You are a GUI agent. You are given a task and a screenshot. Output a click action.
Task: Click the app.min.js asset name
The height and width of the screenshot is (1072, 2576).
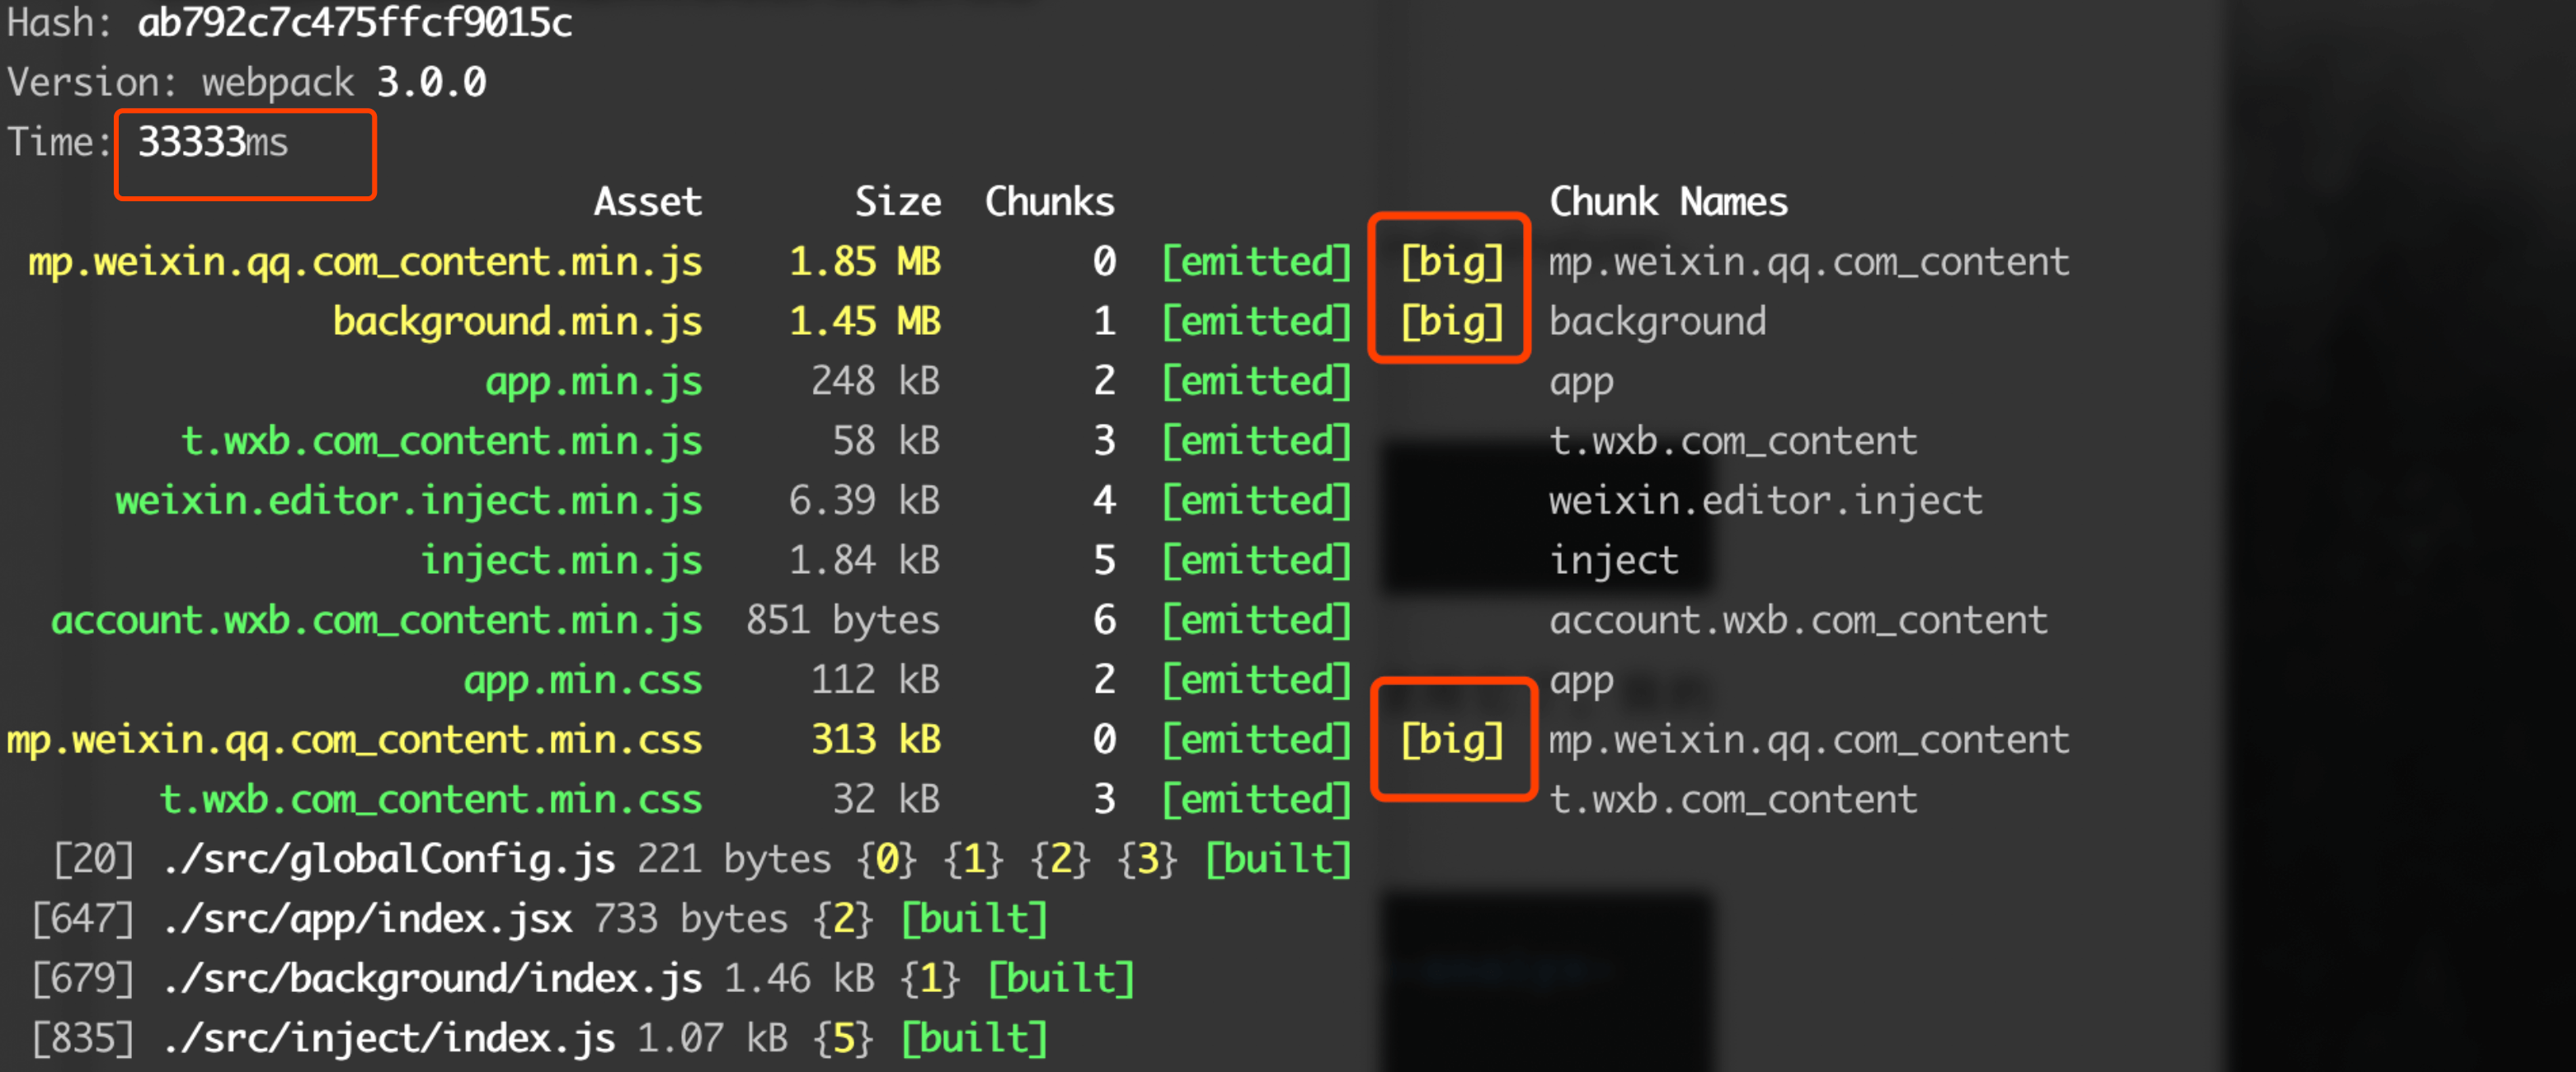tap(593, 382)
